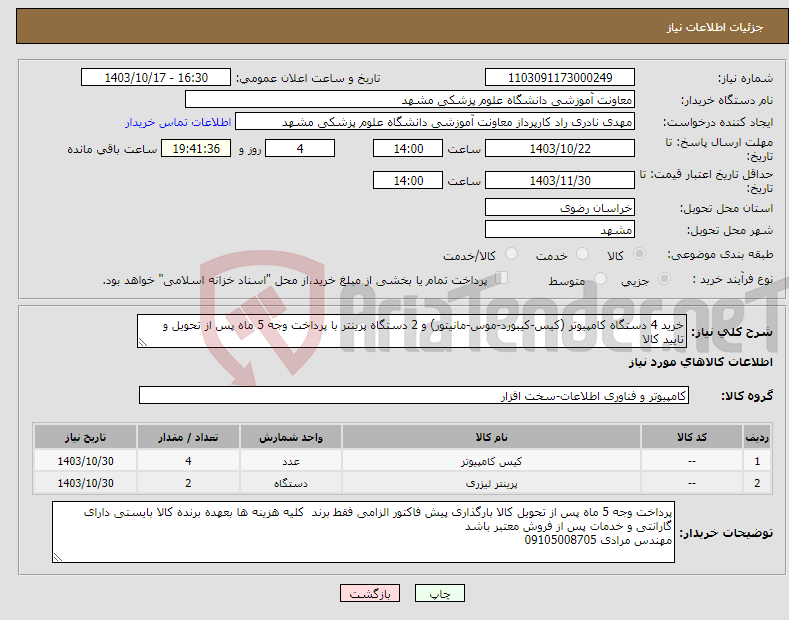Click the delivery province field خراسان رضوی
Viewport: 789px width, 620px height.
(x=560, y=207)
